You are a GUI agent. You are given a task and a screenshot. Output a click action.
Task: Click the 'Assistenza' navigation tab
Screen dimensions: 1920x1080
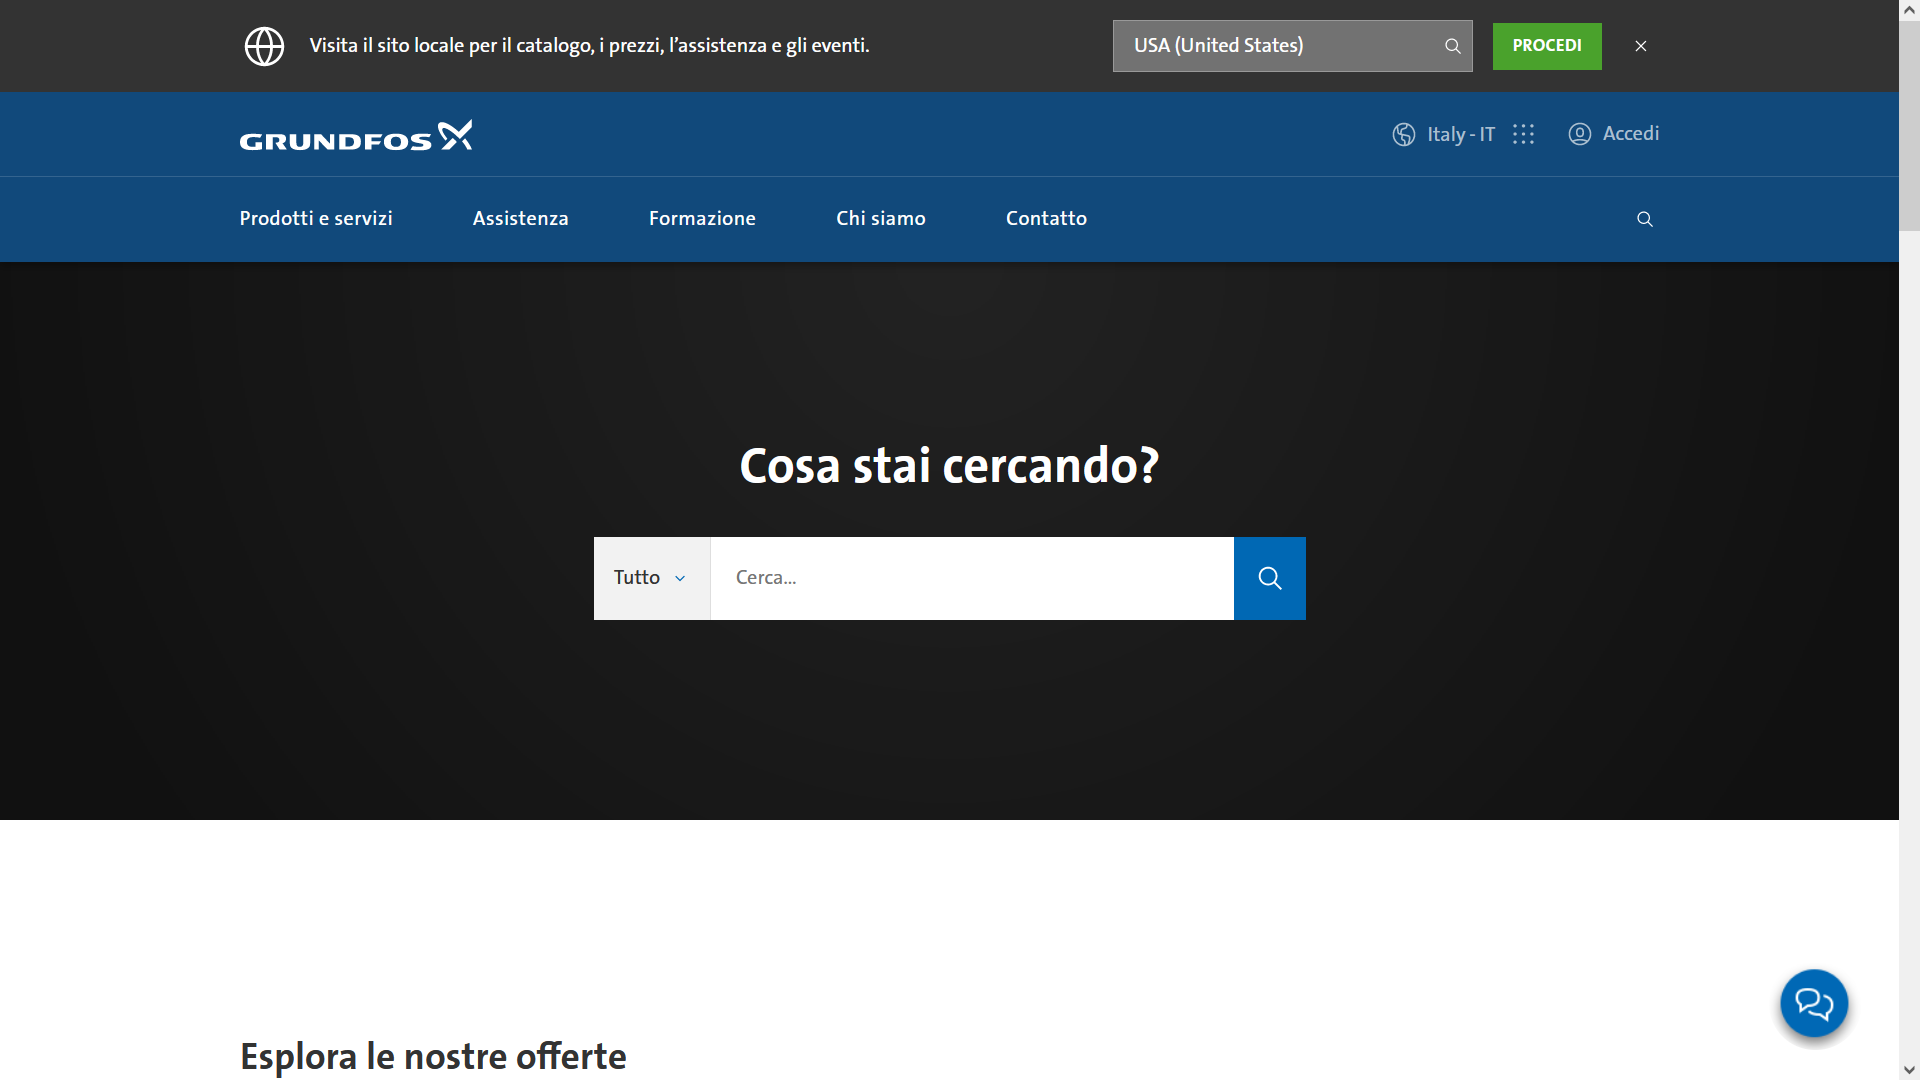(521, 218)
